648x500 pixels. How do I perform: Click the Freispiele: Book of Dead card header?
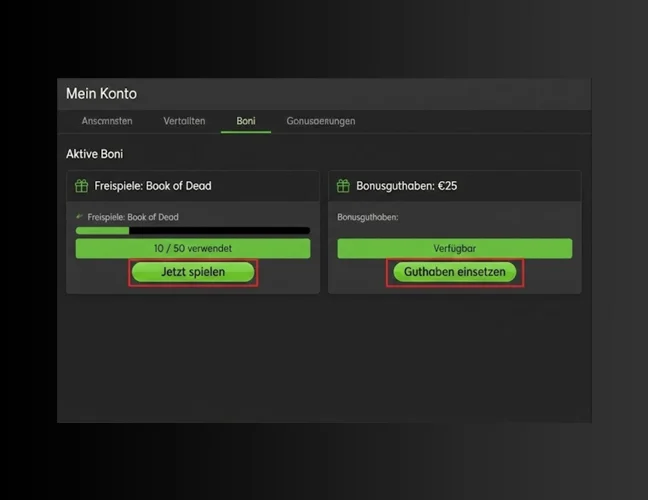[x=192, y=186]
